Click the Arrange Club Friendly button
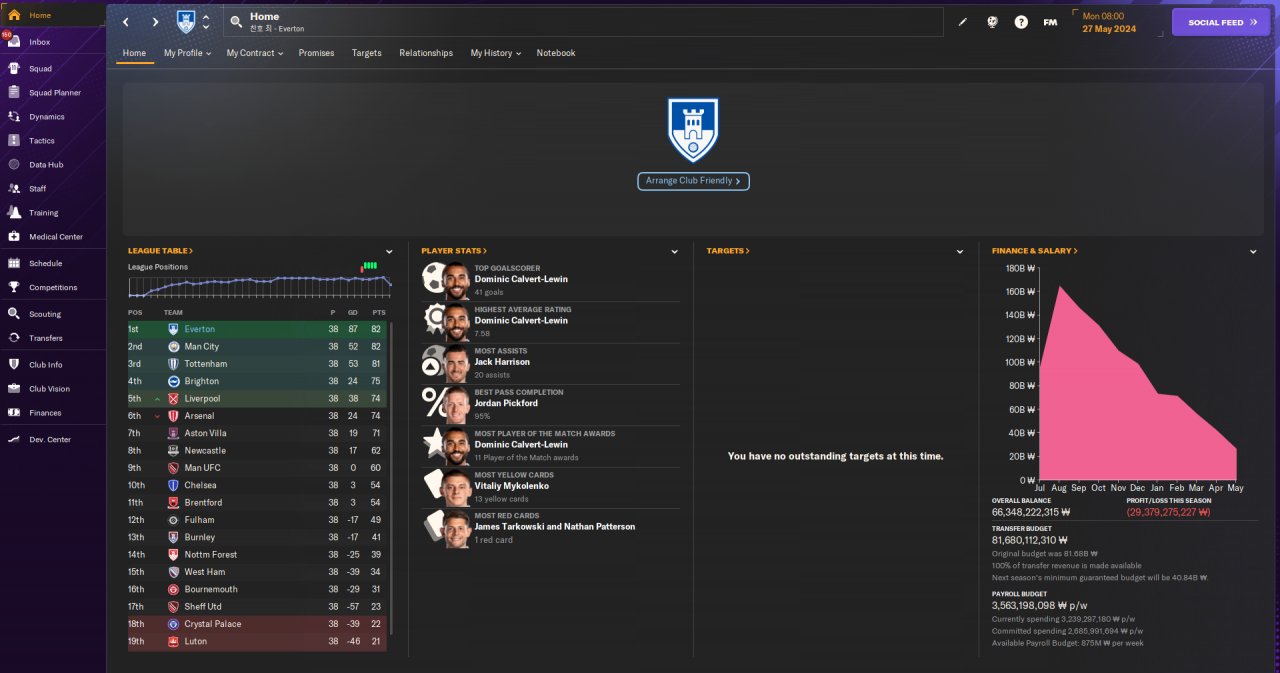 coord(693,181)
